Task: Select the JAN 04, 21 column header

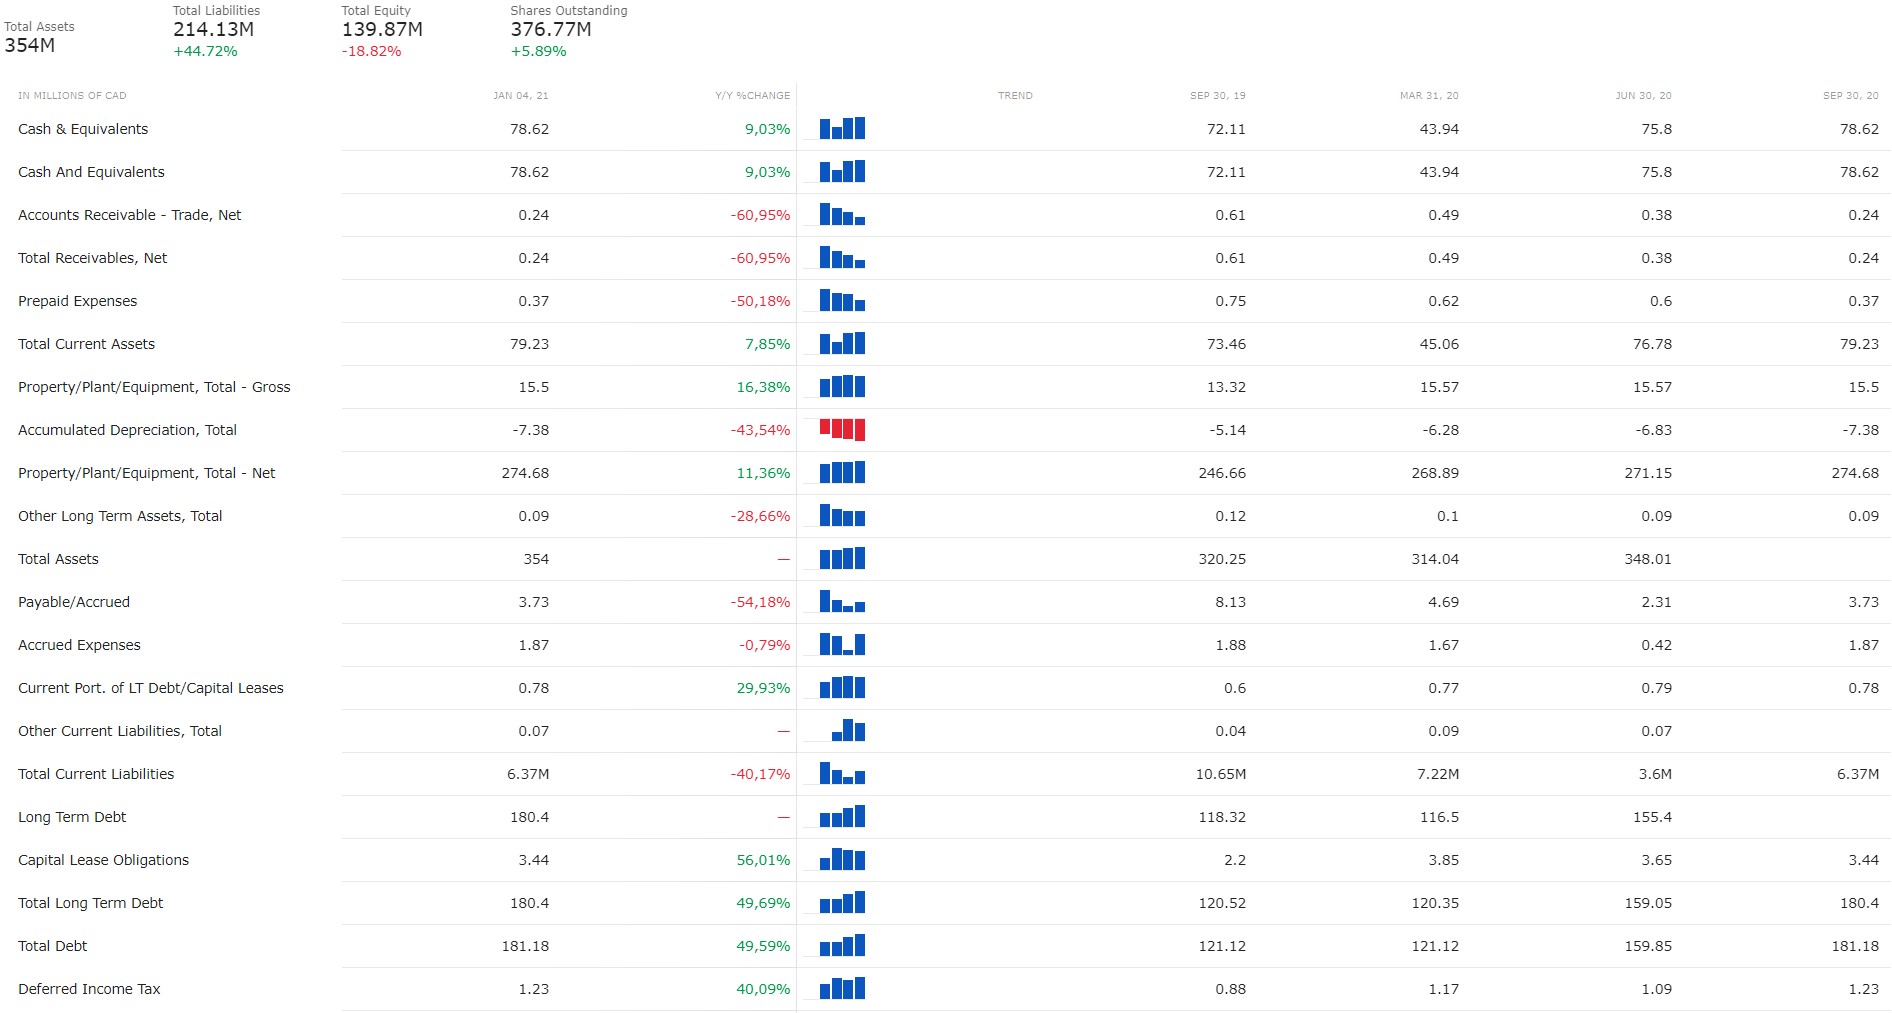Action: 520,96
